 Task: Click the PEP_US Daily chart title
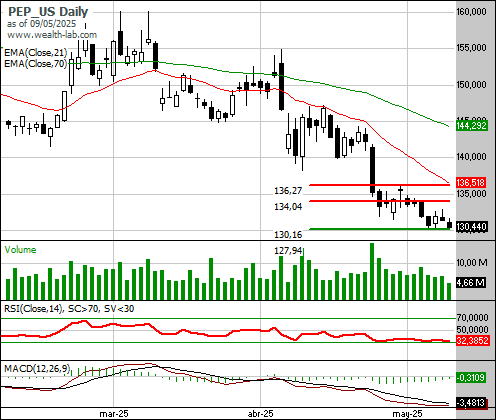click(48, 12)
